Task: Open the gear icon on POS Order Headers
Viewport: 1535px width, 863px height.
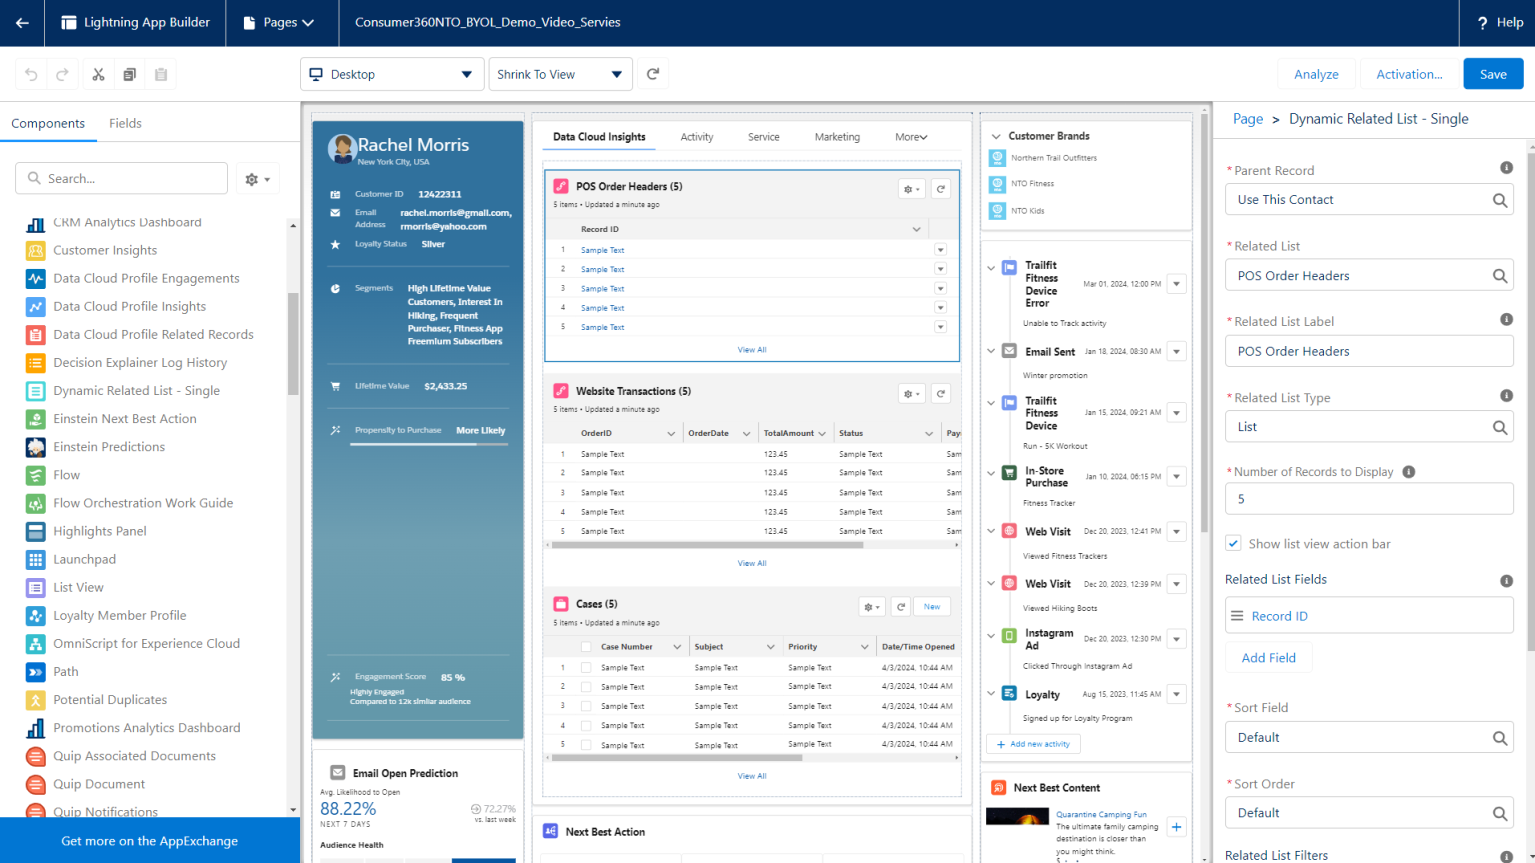Action: (908, 188)
